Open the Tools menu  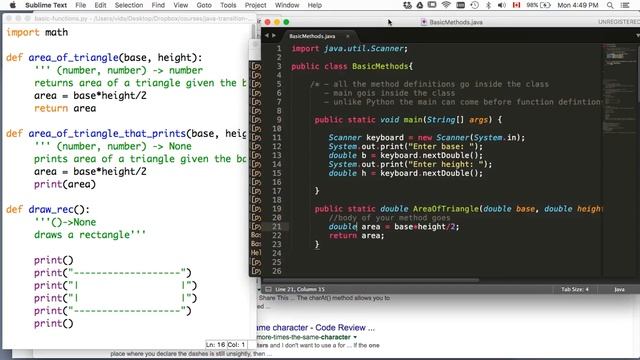(x=228, y=5)
